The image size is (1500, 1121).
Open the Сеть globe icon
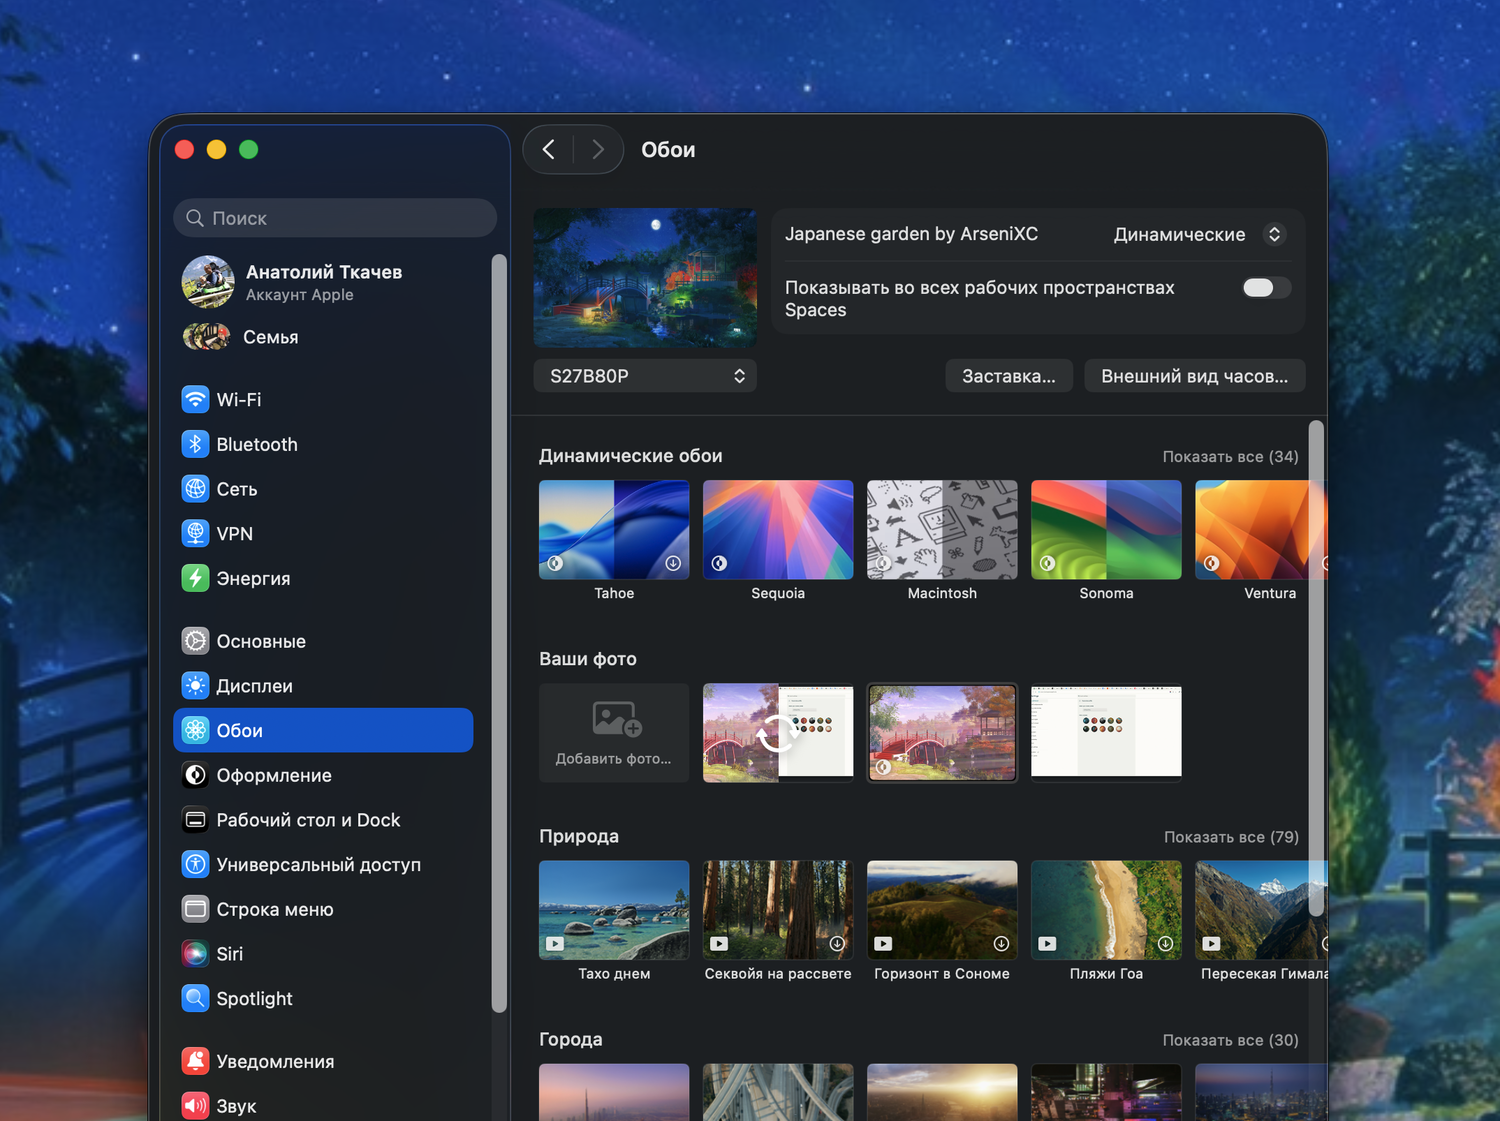(195, 489)
